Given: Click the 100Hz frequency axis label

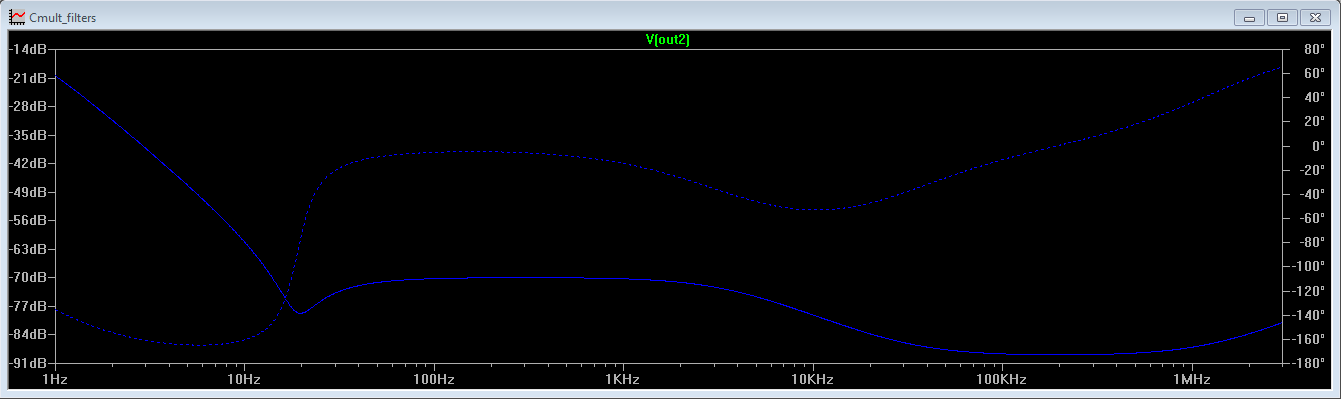Looking at the screenshot, I should (x=433, y=380).
